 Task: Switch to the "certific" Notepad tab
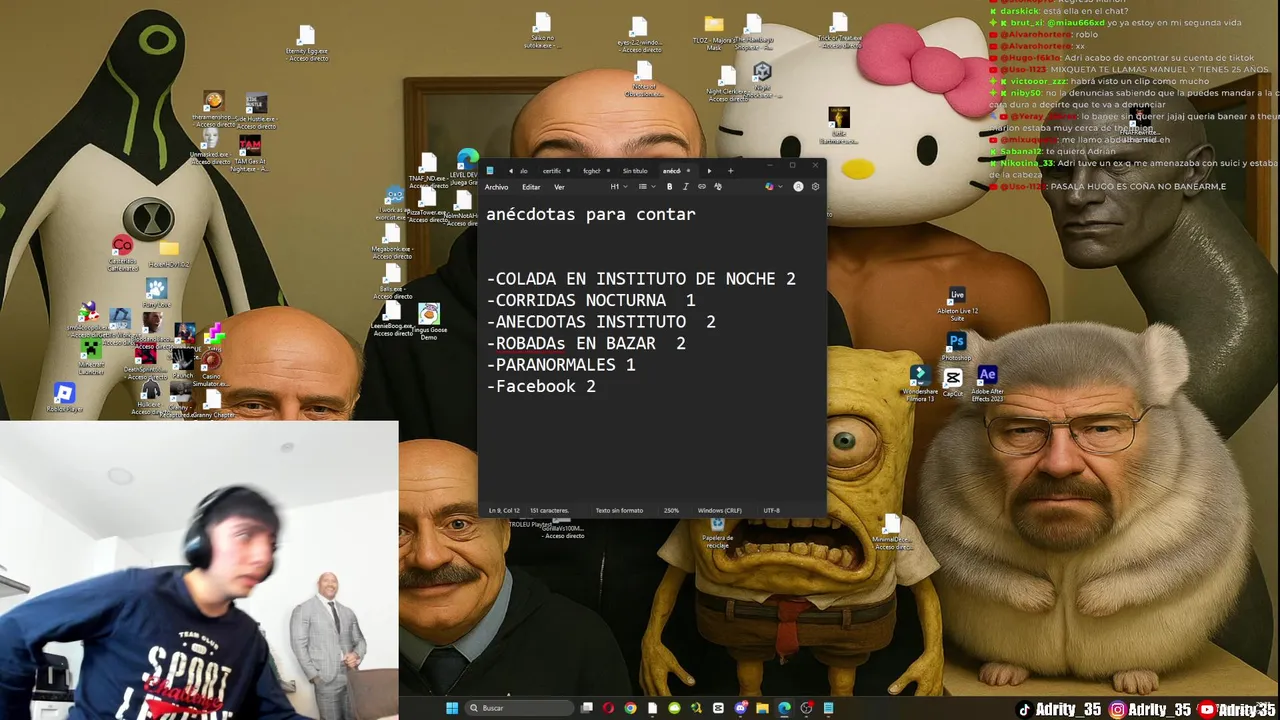(552, 171)
